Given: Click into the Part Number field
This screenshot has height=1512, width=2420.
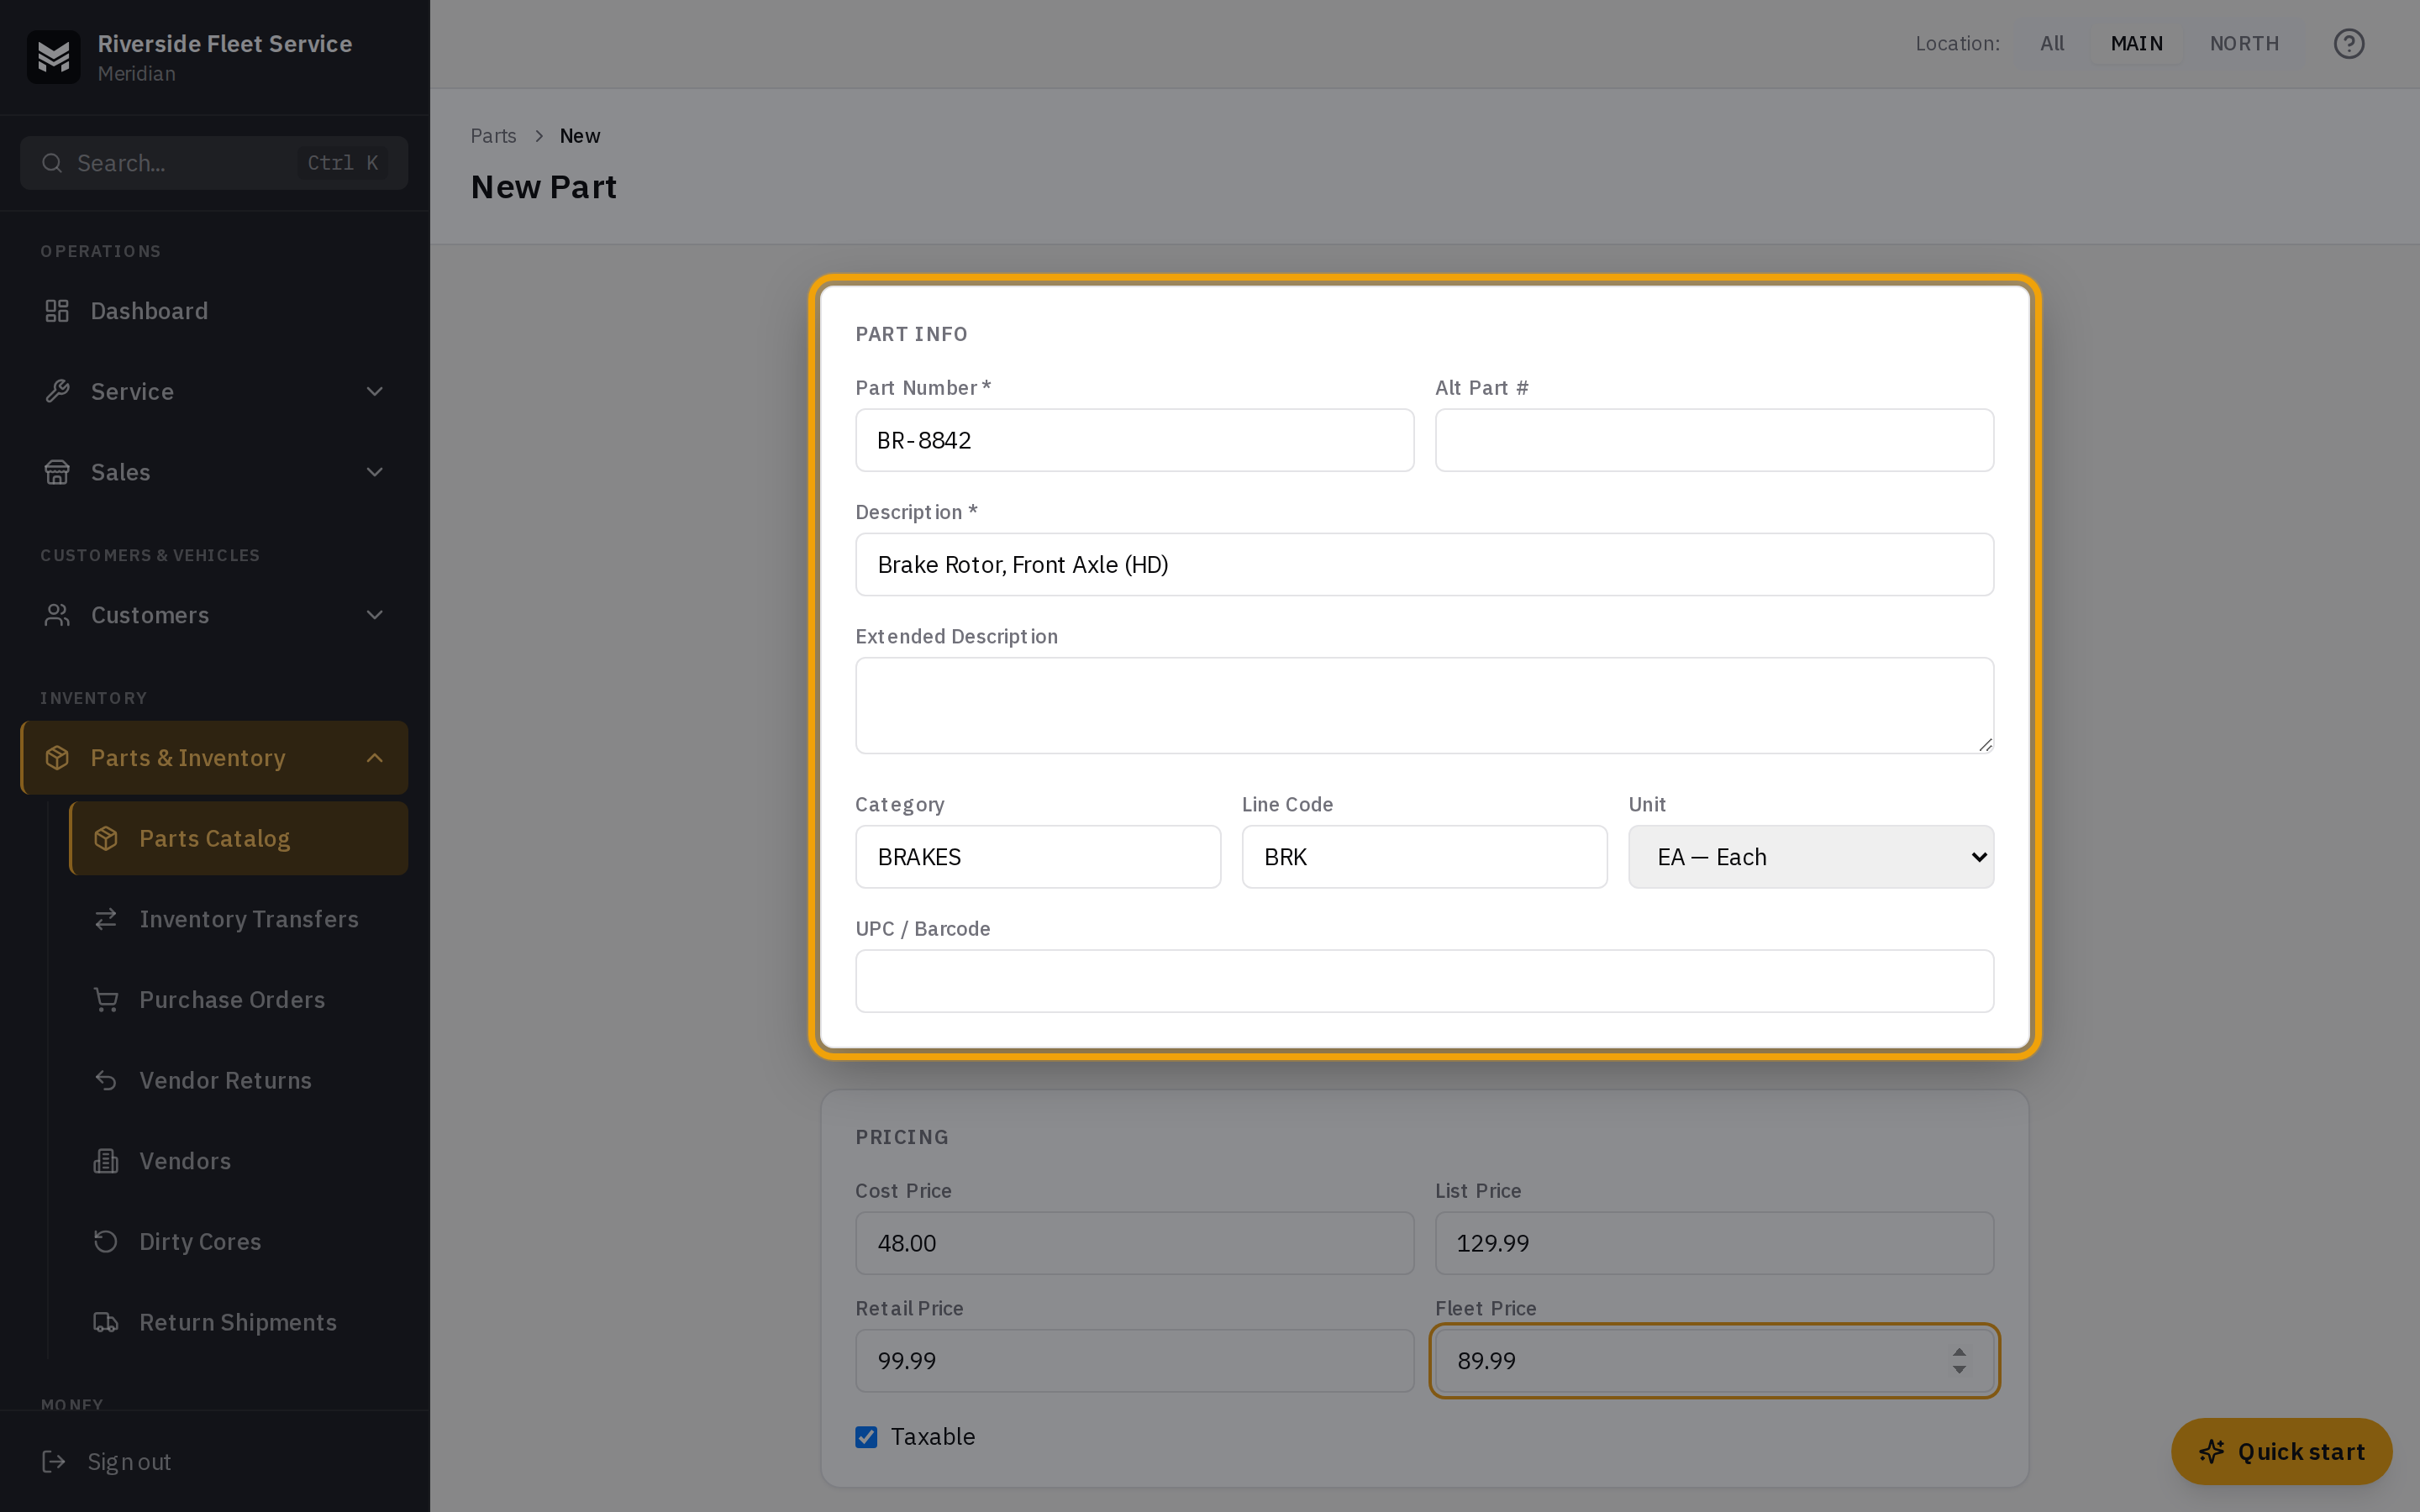Looking at the screenshot, I should coord(1134,440).
